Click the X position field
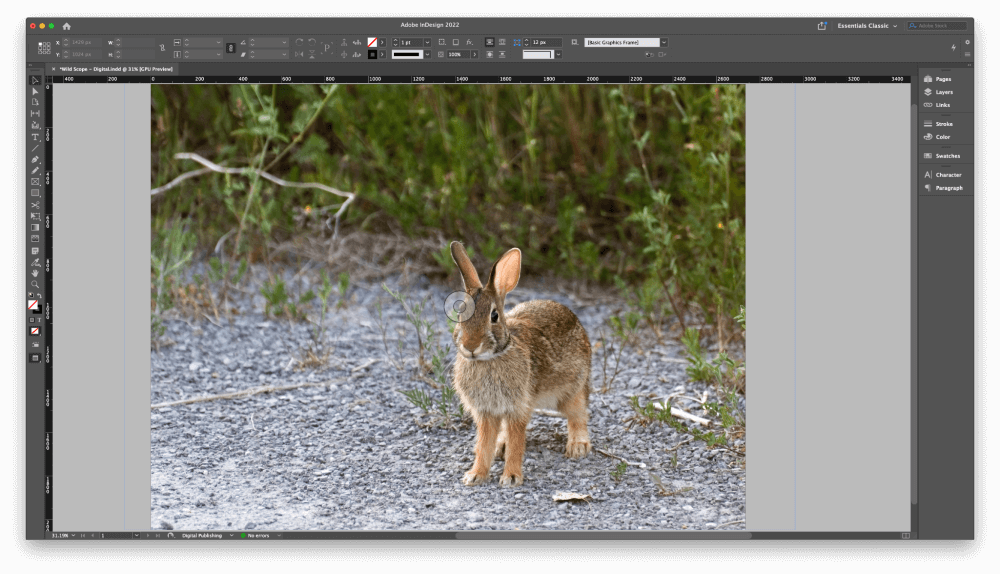The image size is (1000, 574). coord(82,42)
